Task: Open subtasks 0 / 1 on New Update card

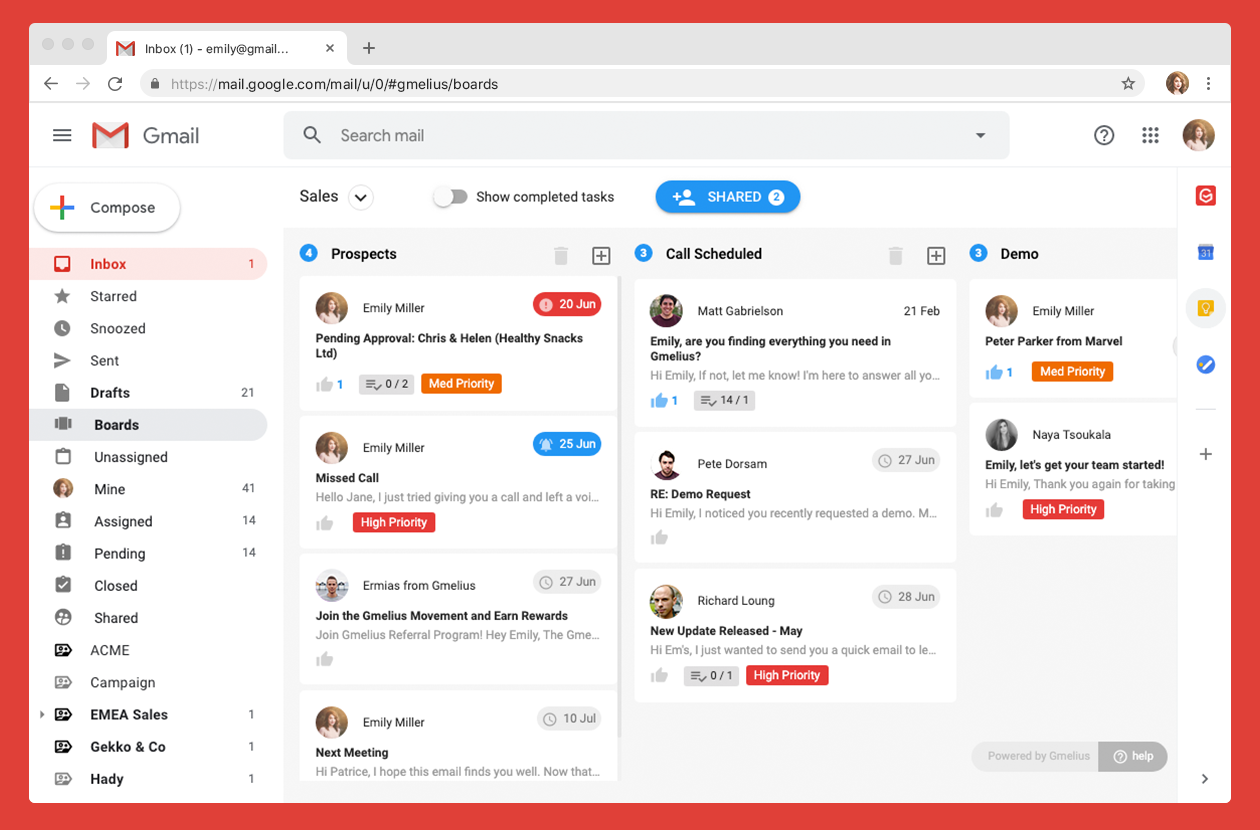Action: (x=711, y=676)
